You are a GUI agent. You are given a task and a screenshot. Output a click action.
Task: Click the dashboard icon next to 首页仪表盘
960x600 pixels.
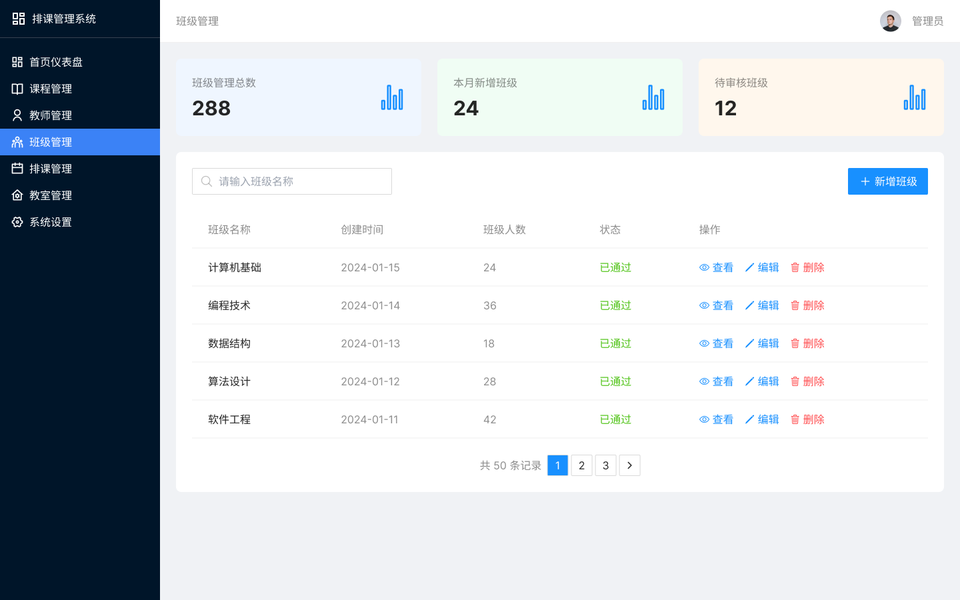click(17, 62)
